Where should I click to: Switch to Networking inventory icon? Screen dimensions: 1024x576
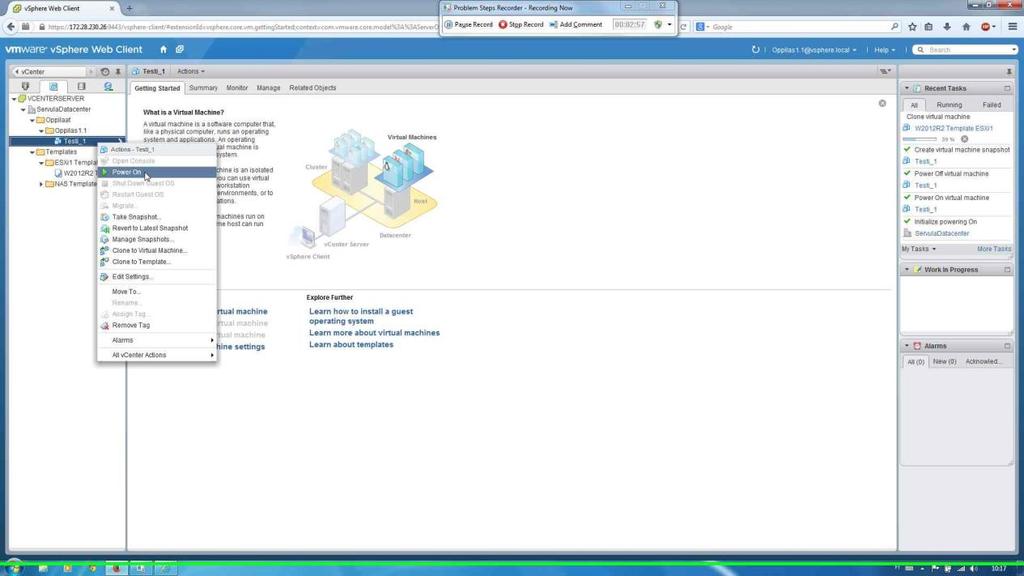(108, 86)
